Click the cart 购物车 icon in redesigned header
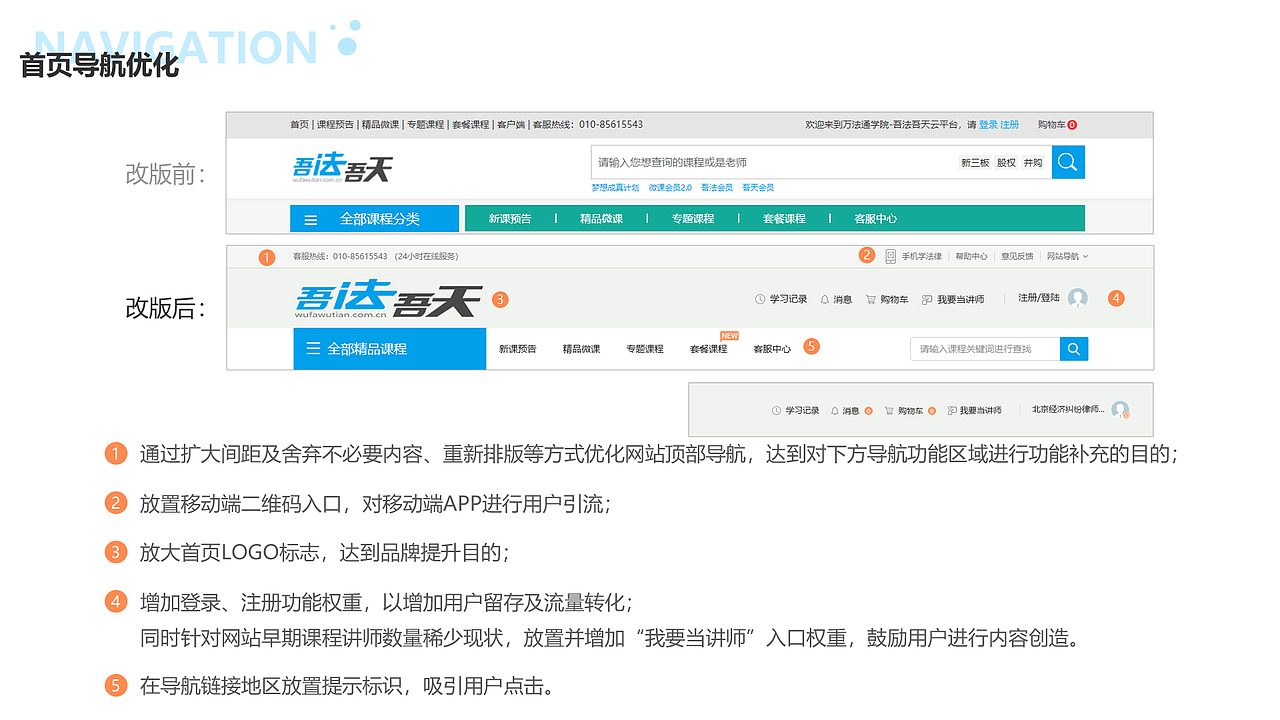The image size is (1280, 720). [x=871, y=299]
